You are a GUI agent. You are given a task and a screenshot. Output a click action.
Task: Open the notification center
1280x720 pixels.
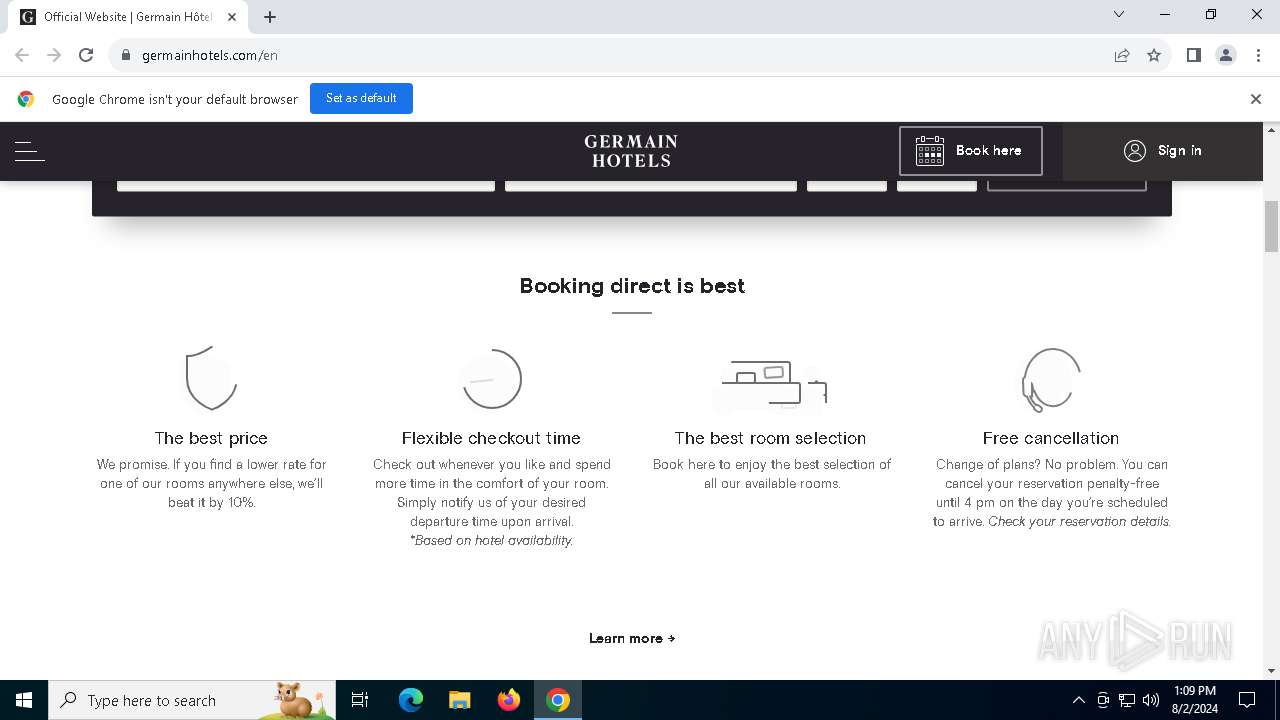coord(1247,700)
